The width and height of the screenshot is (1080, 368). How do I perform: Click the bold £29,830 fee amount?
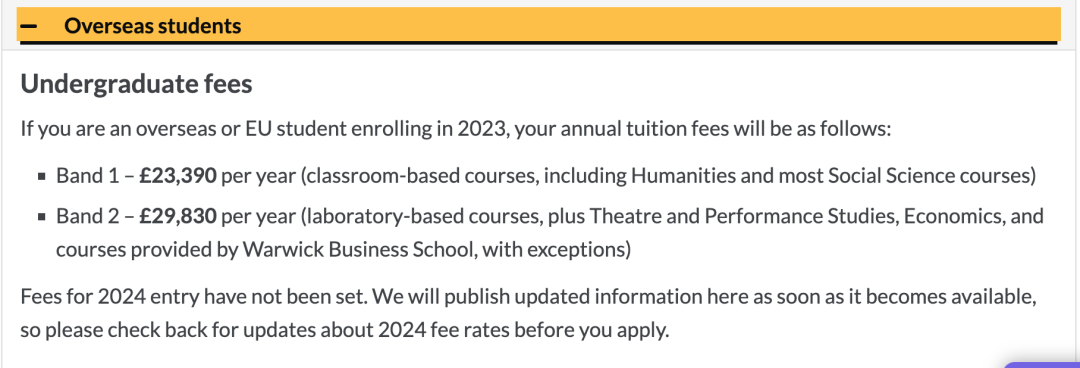click(x=178, y=216)
